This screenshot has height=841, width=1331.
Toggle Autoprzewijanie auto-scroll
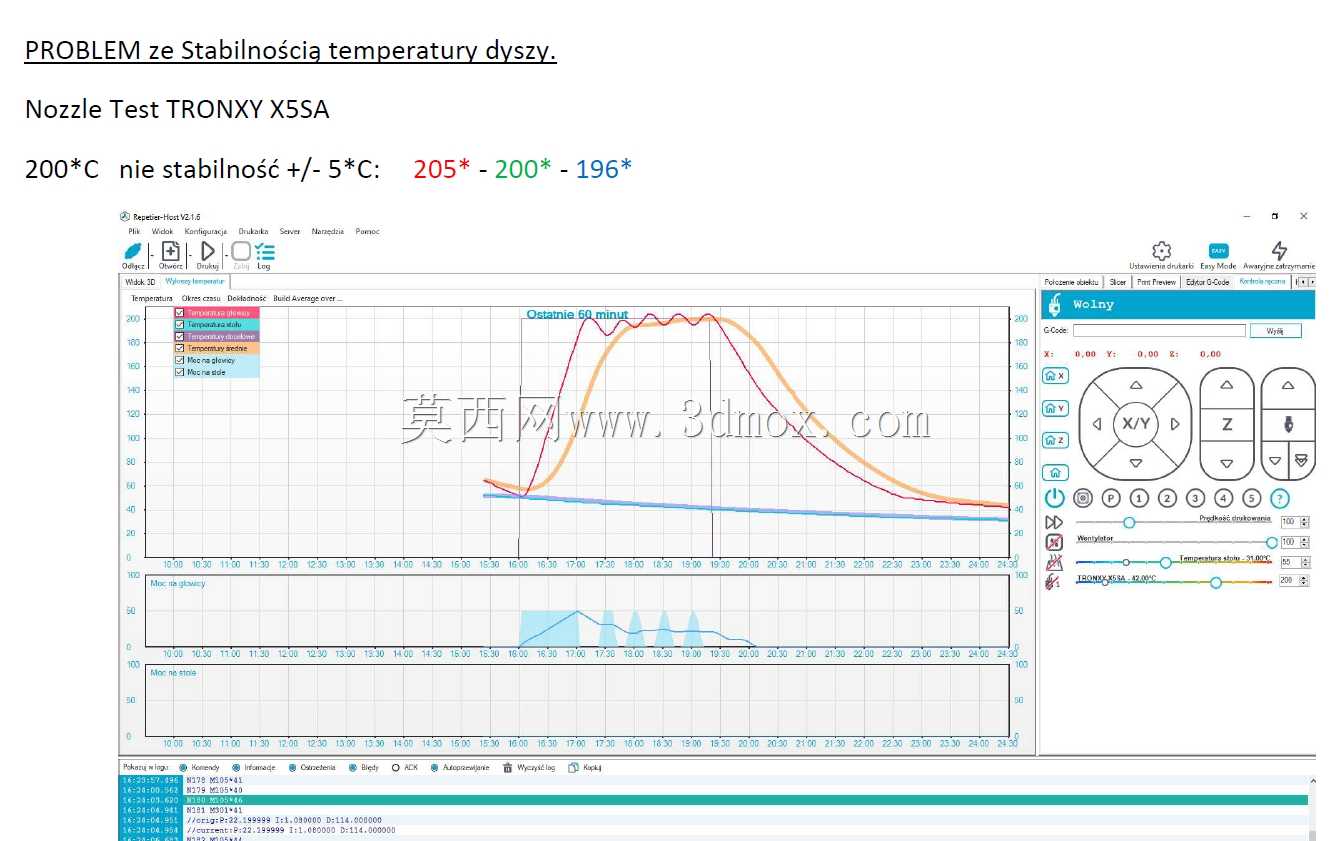point(435,768)
